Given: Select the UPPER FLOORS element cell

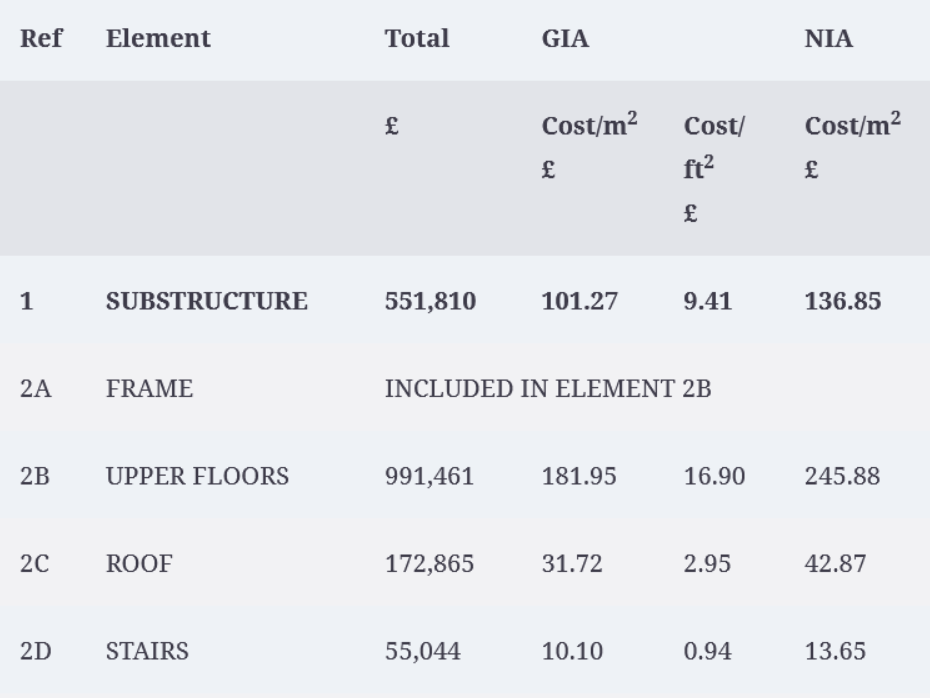Looking at the screenshot, I should click(198, 476).
